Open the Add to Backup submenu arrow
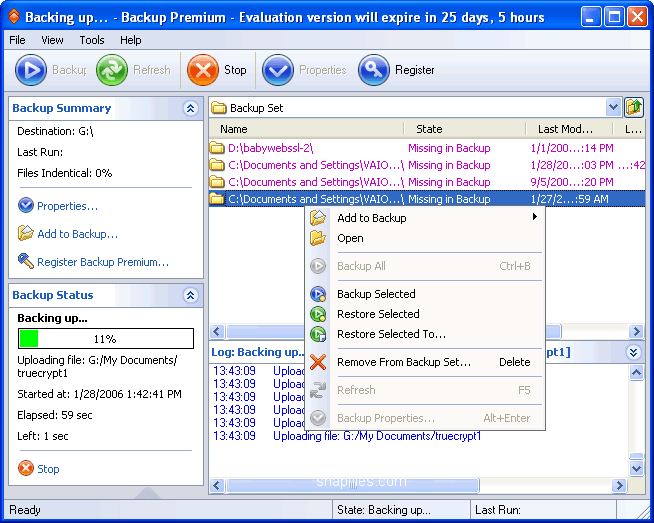 pyautogui.click(x=534, y=217)
